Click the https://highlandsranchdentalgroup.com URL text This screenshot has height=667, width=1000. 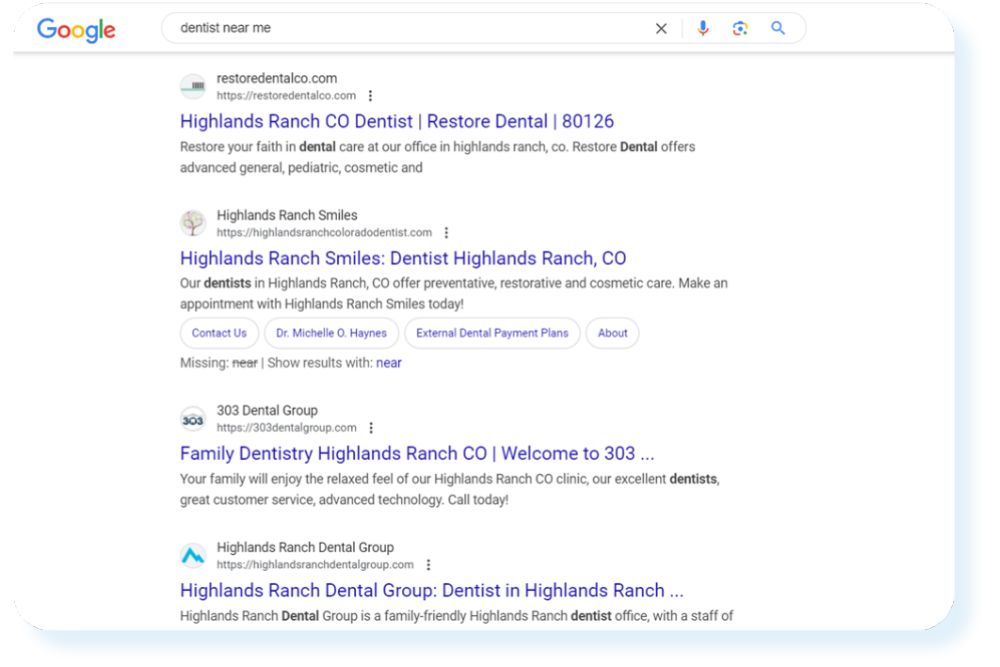coord(315,565)
